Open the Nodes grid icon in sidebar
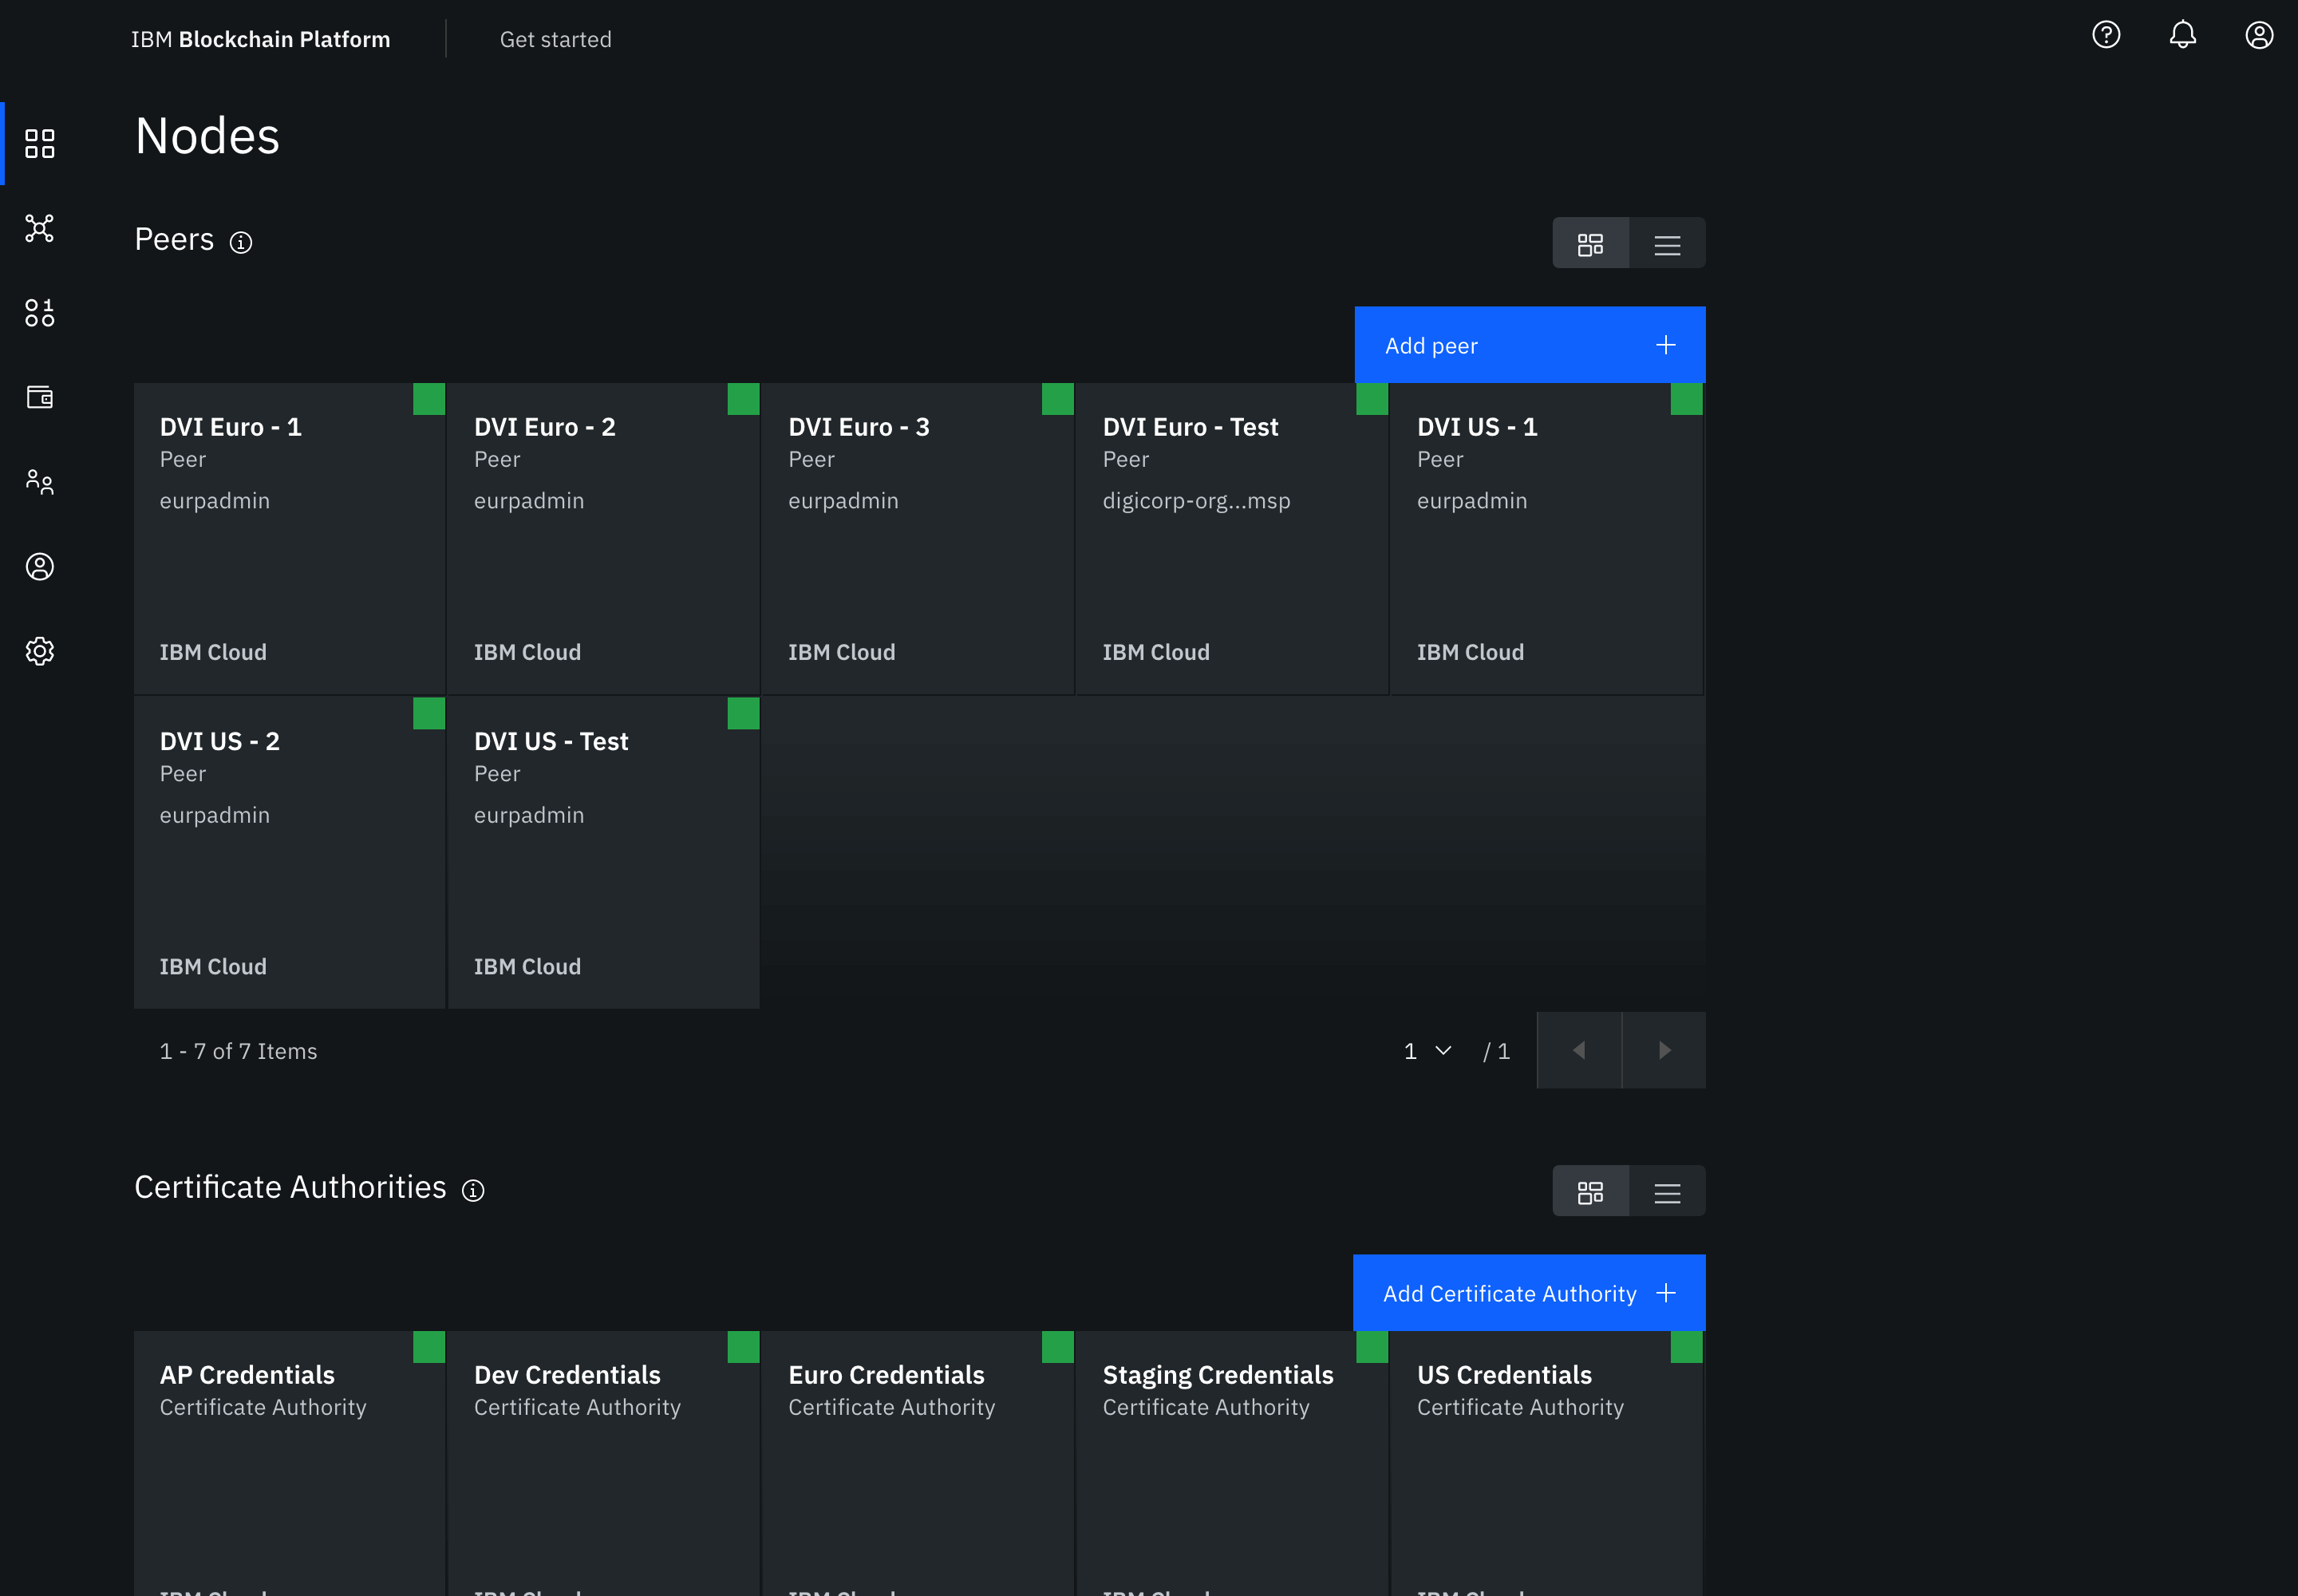 [40, 143]
